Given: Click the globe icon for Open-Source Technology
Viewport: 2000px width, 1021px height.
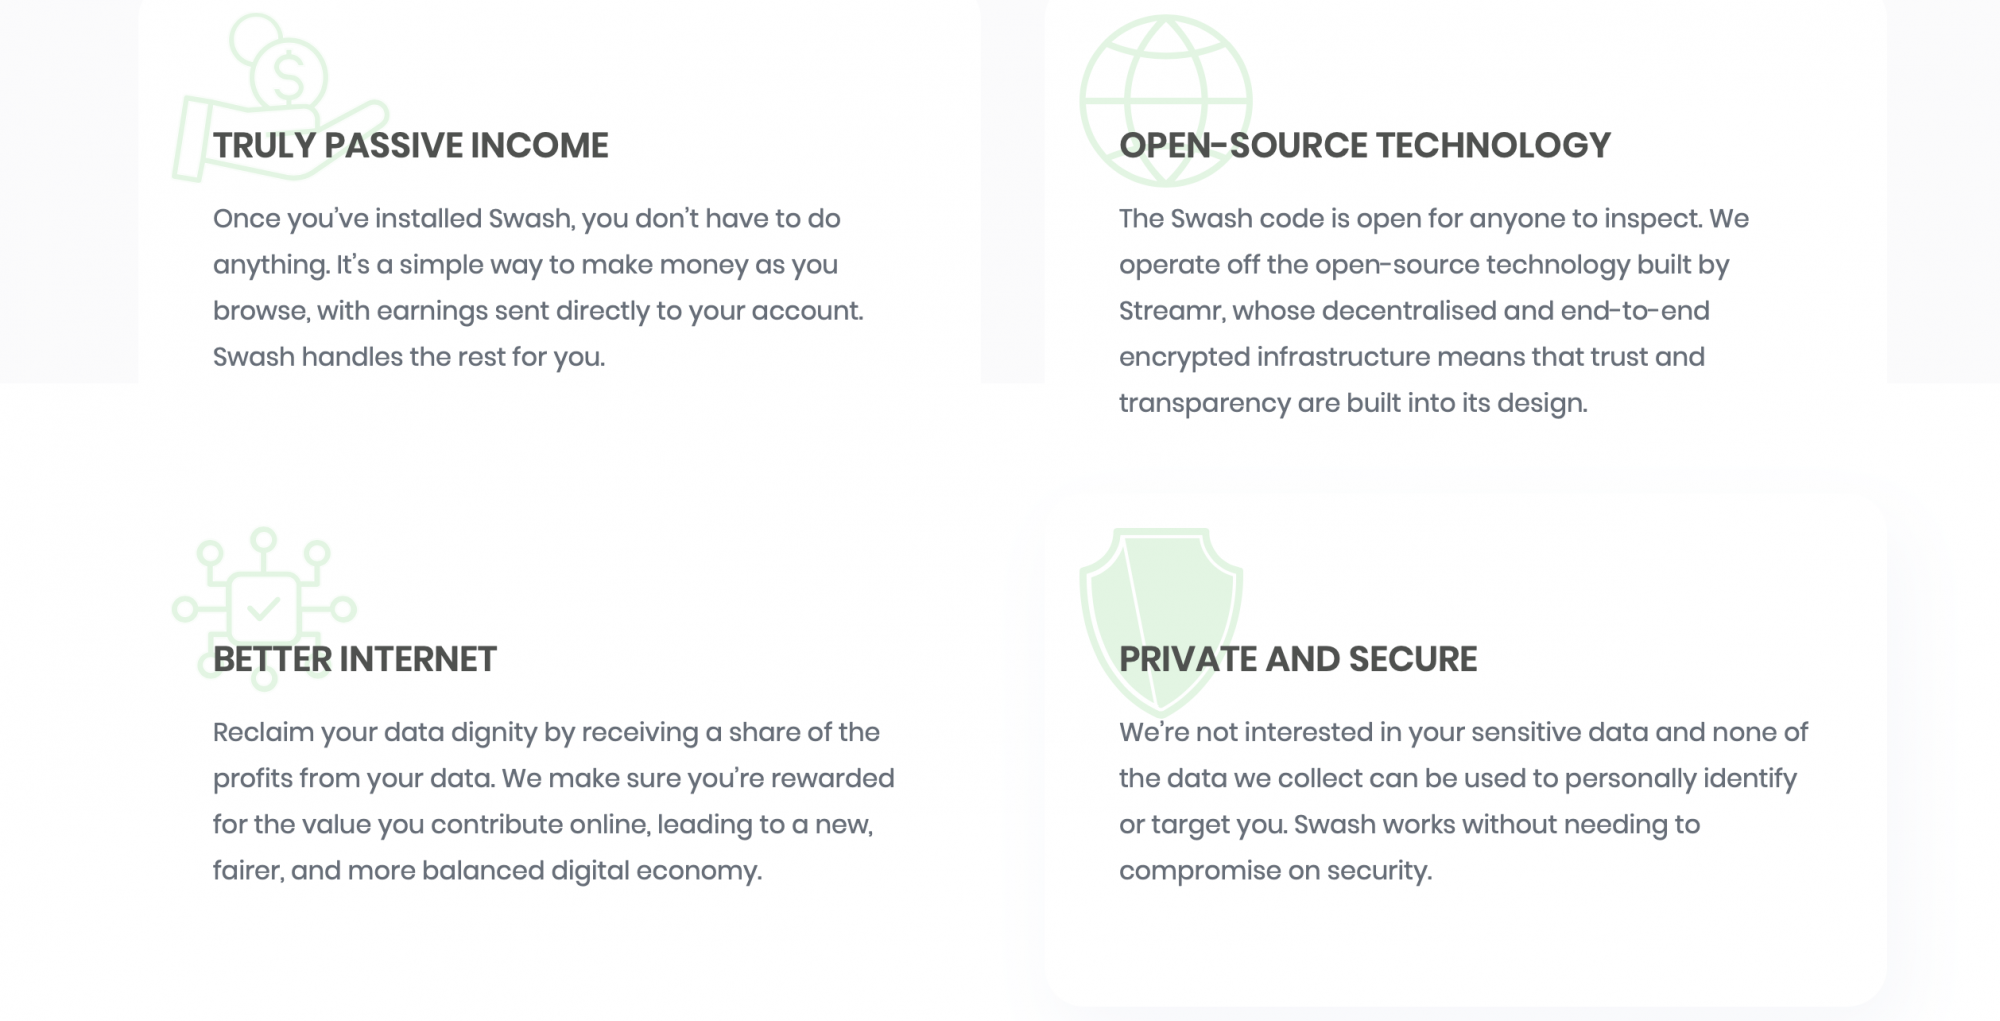Looking at the screenshot, I should click(1166, 100).
